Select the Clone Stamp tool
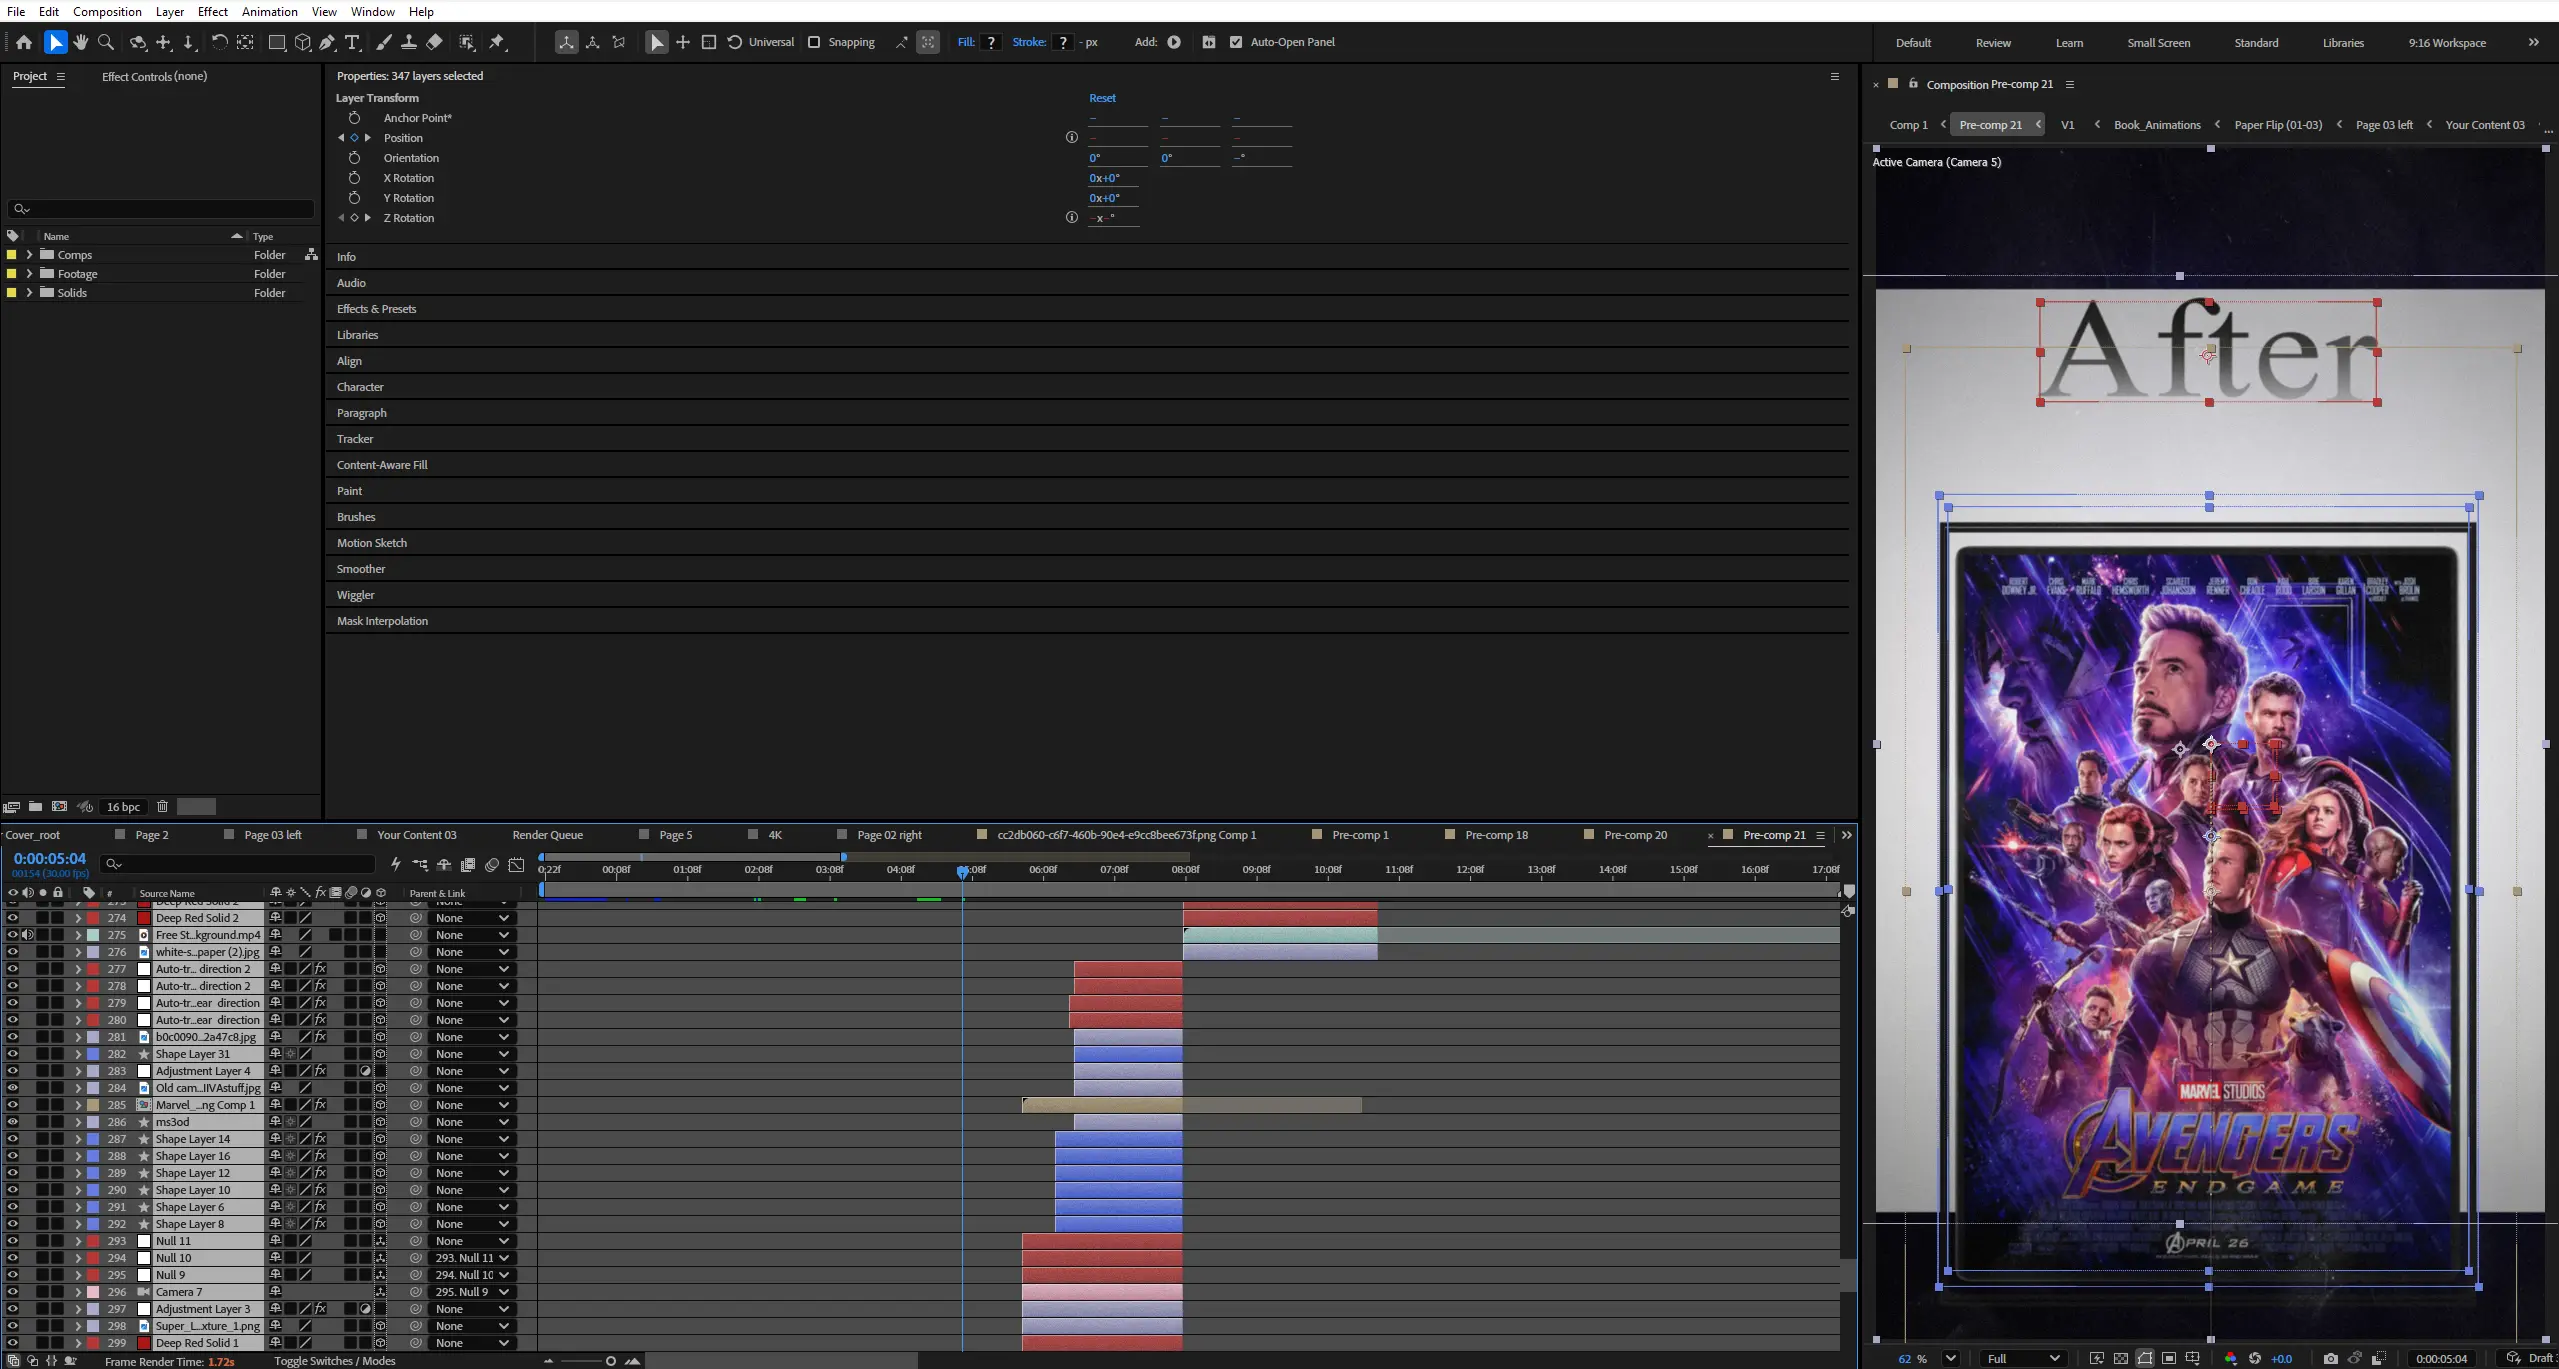The height and width of the screenshot is (1369, 2559). (x=409, y=42)
